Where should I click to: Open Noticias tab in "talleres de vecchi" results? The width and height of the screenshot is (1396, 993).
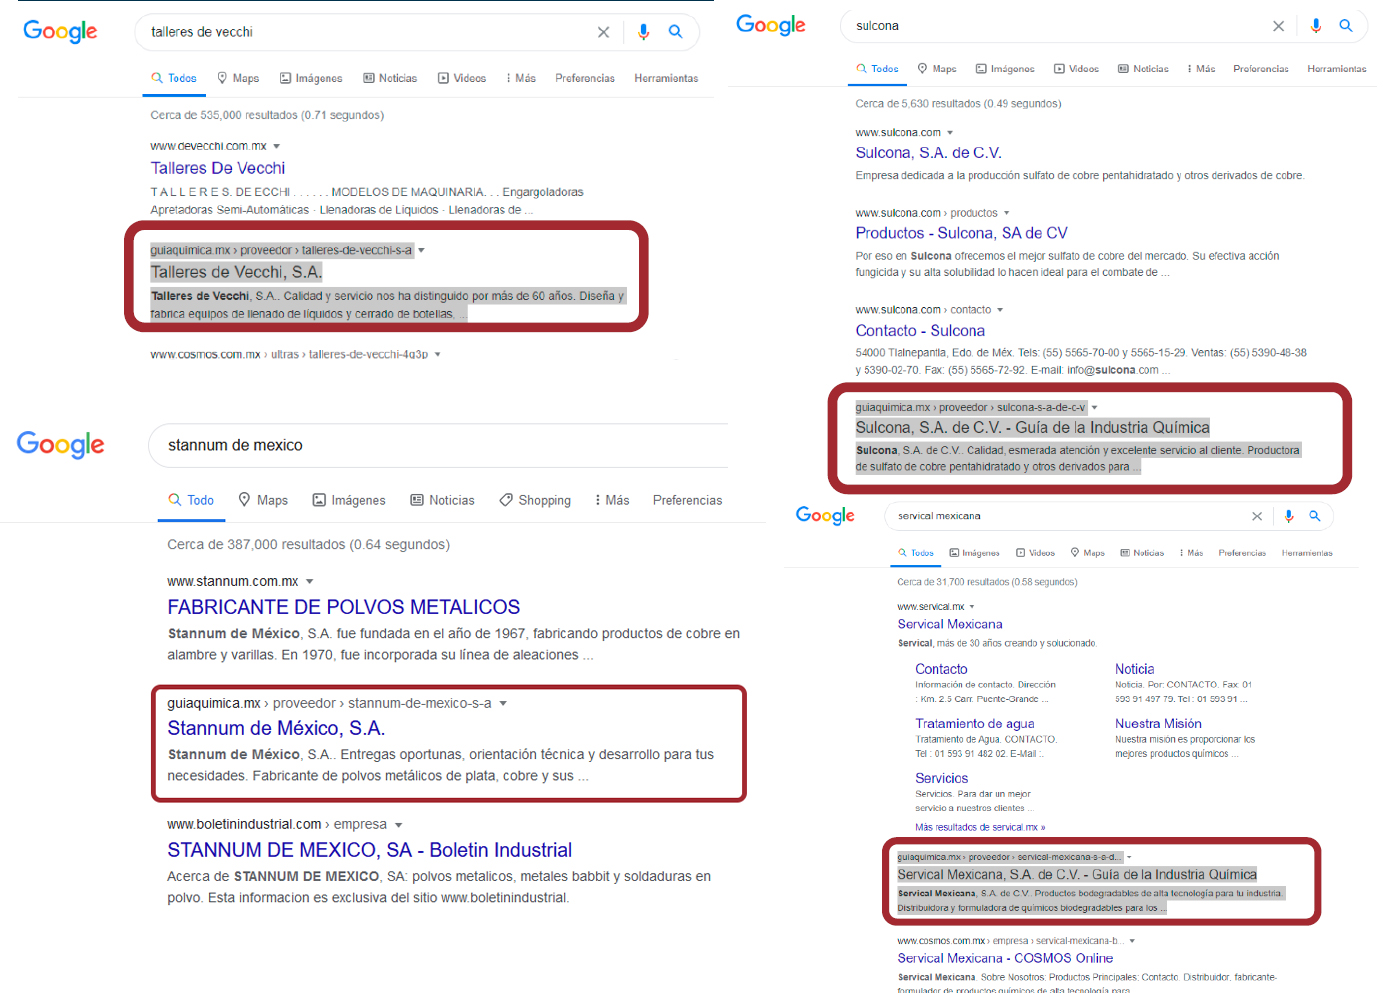point(390,78)
